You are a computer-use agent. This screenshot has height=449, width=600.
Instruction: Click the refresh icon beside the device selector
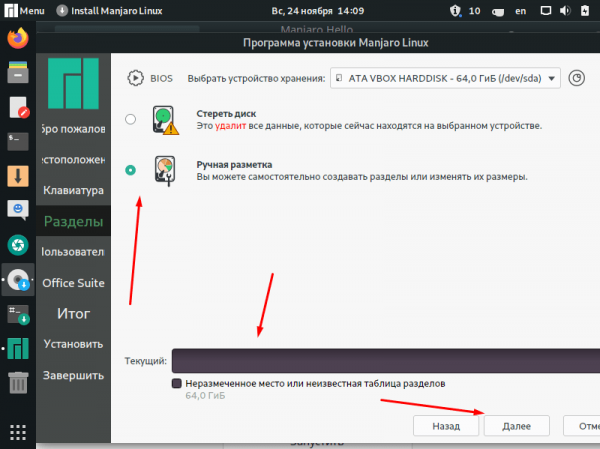576,78
